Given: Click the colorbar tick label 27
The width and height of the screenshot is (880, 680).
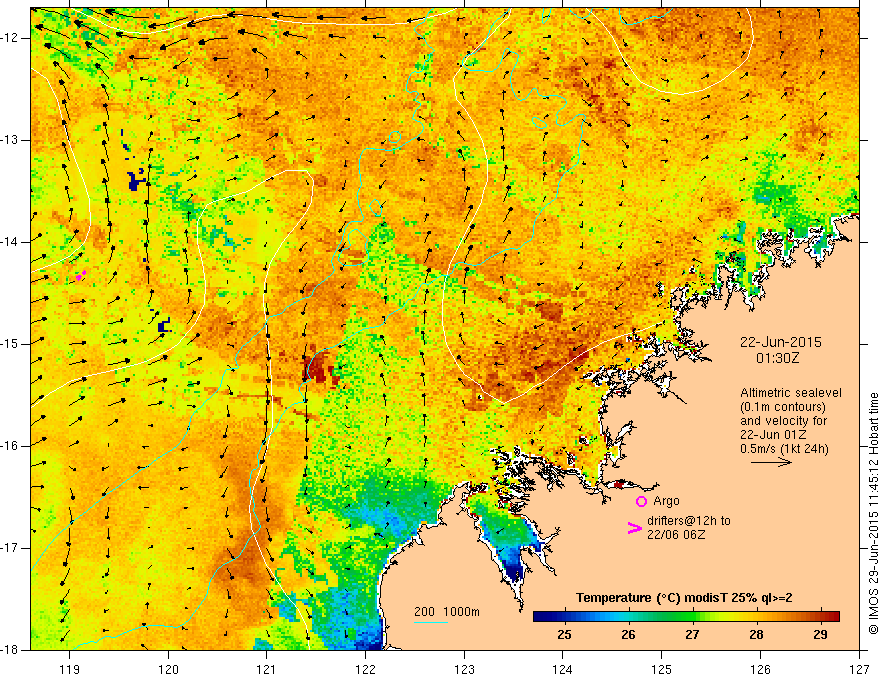Looking at the screenshot, I should click(x=693, y=635).
